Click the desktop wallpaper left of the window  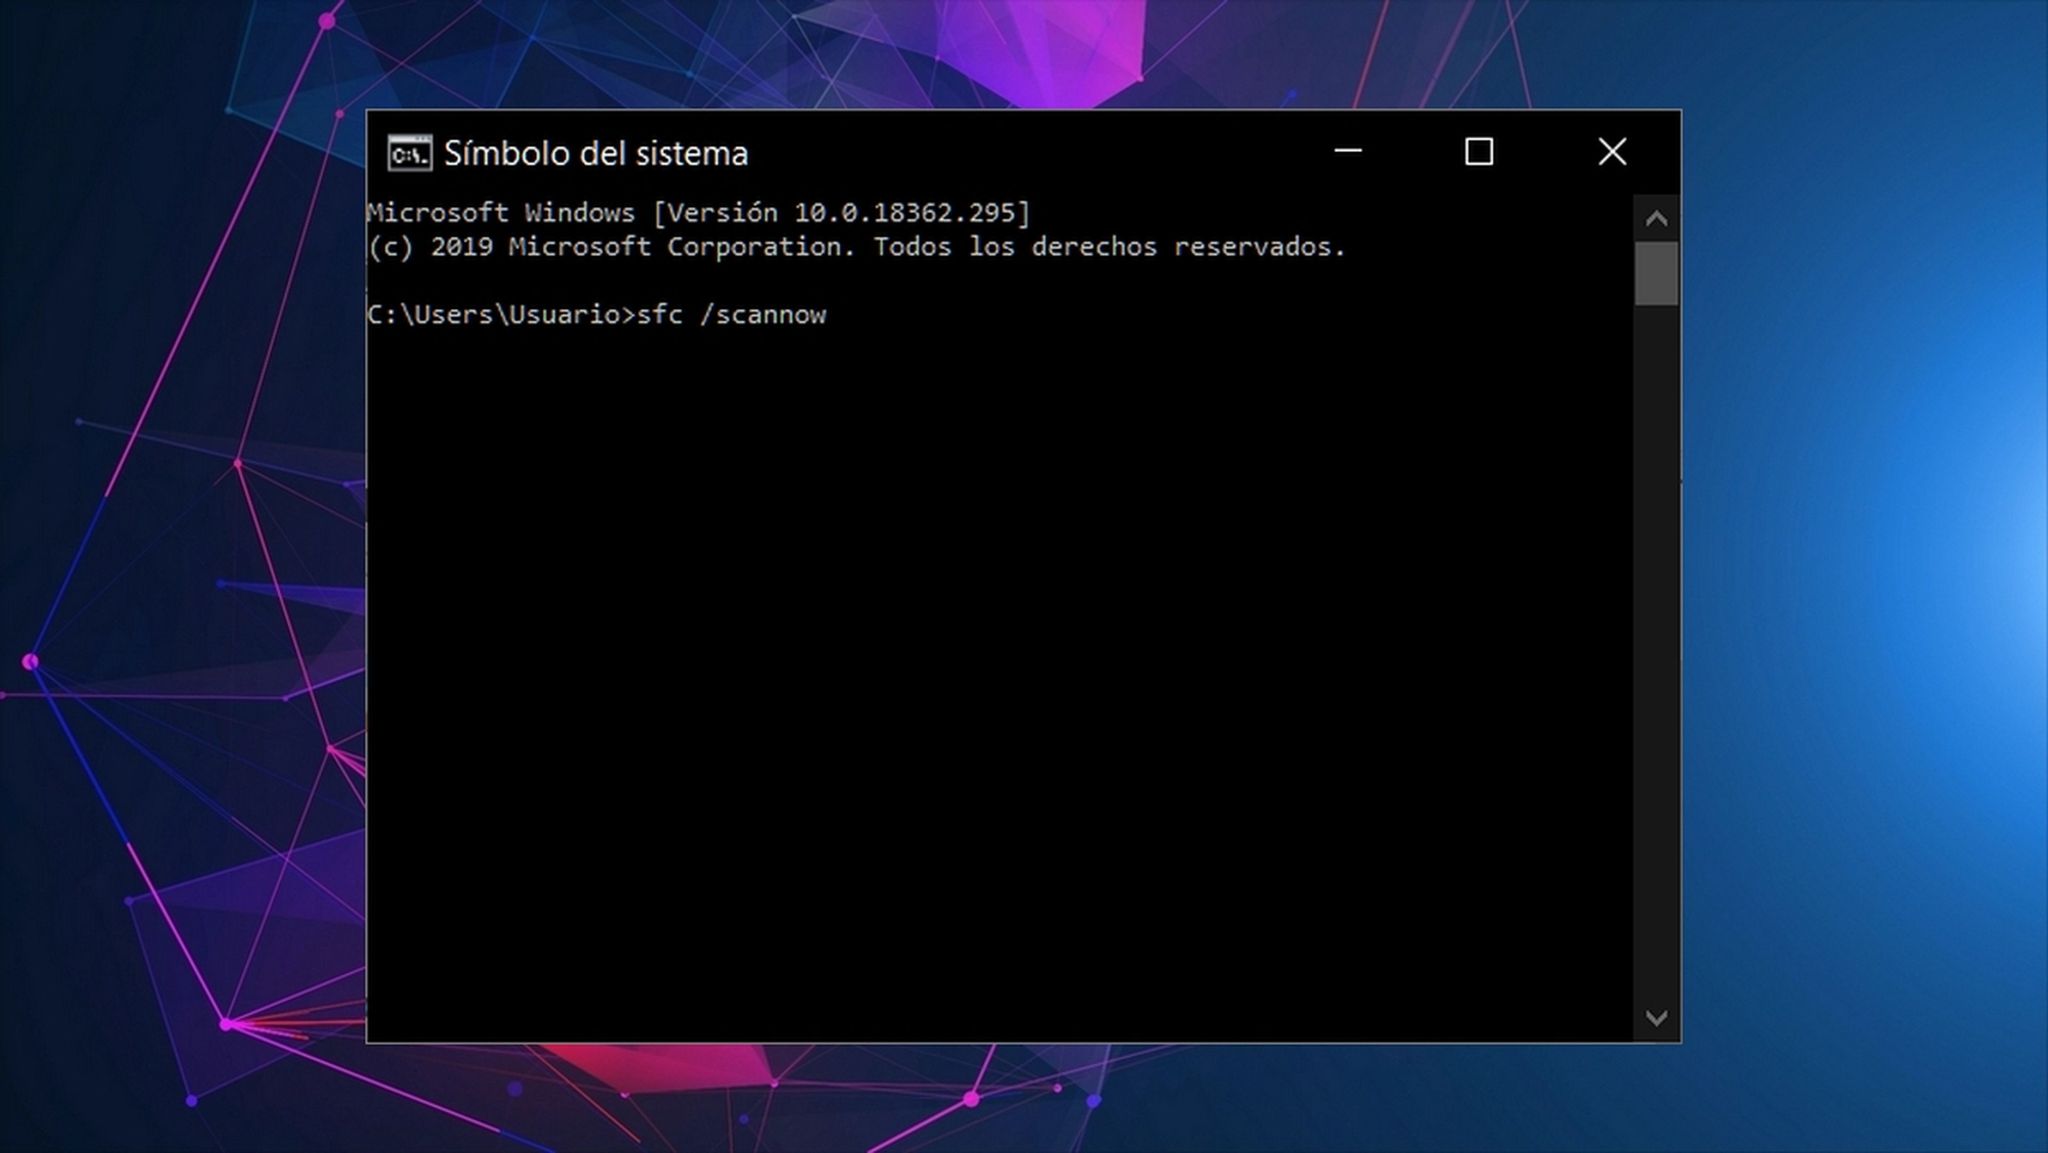click(x=180, y=600)
